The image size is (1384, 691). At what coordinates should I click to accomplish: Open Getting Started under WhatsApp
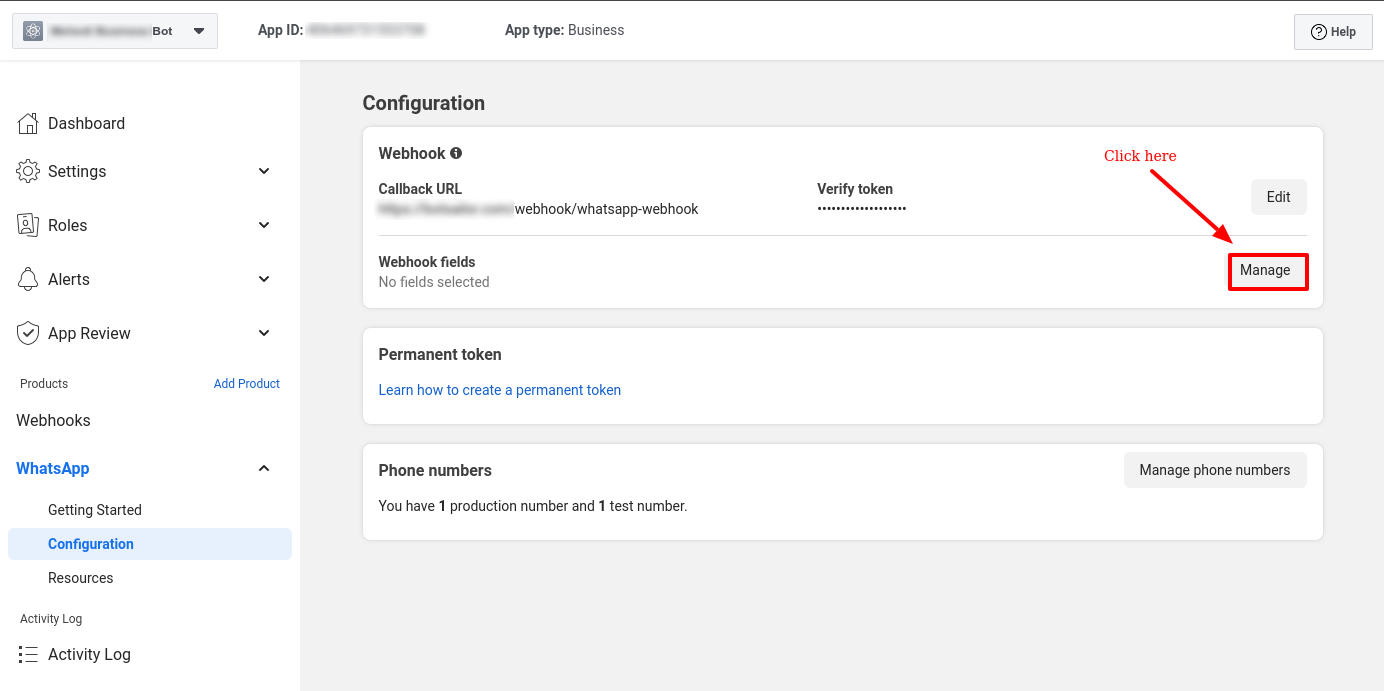[x=95, y=510]
